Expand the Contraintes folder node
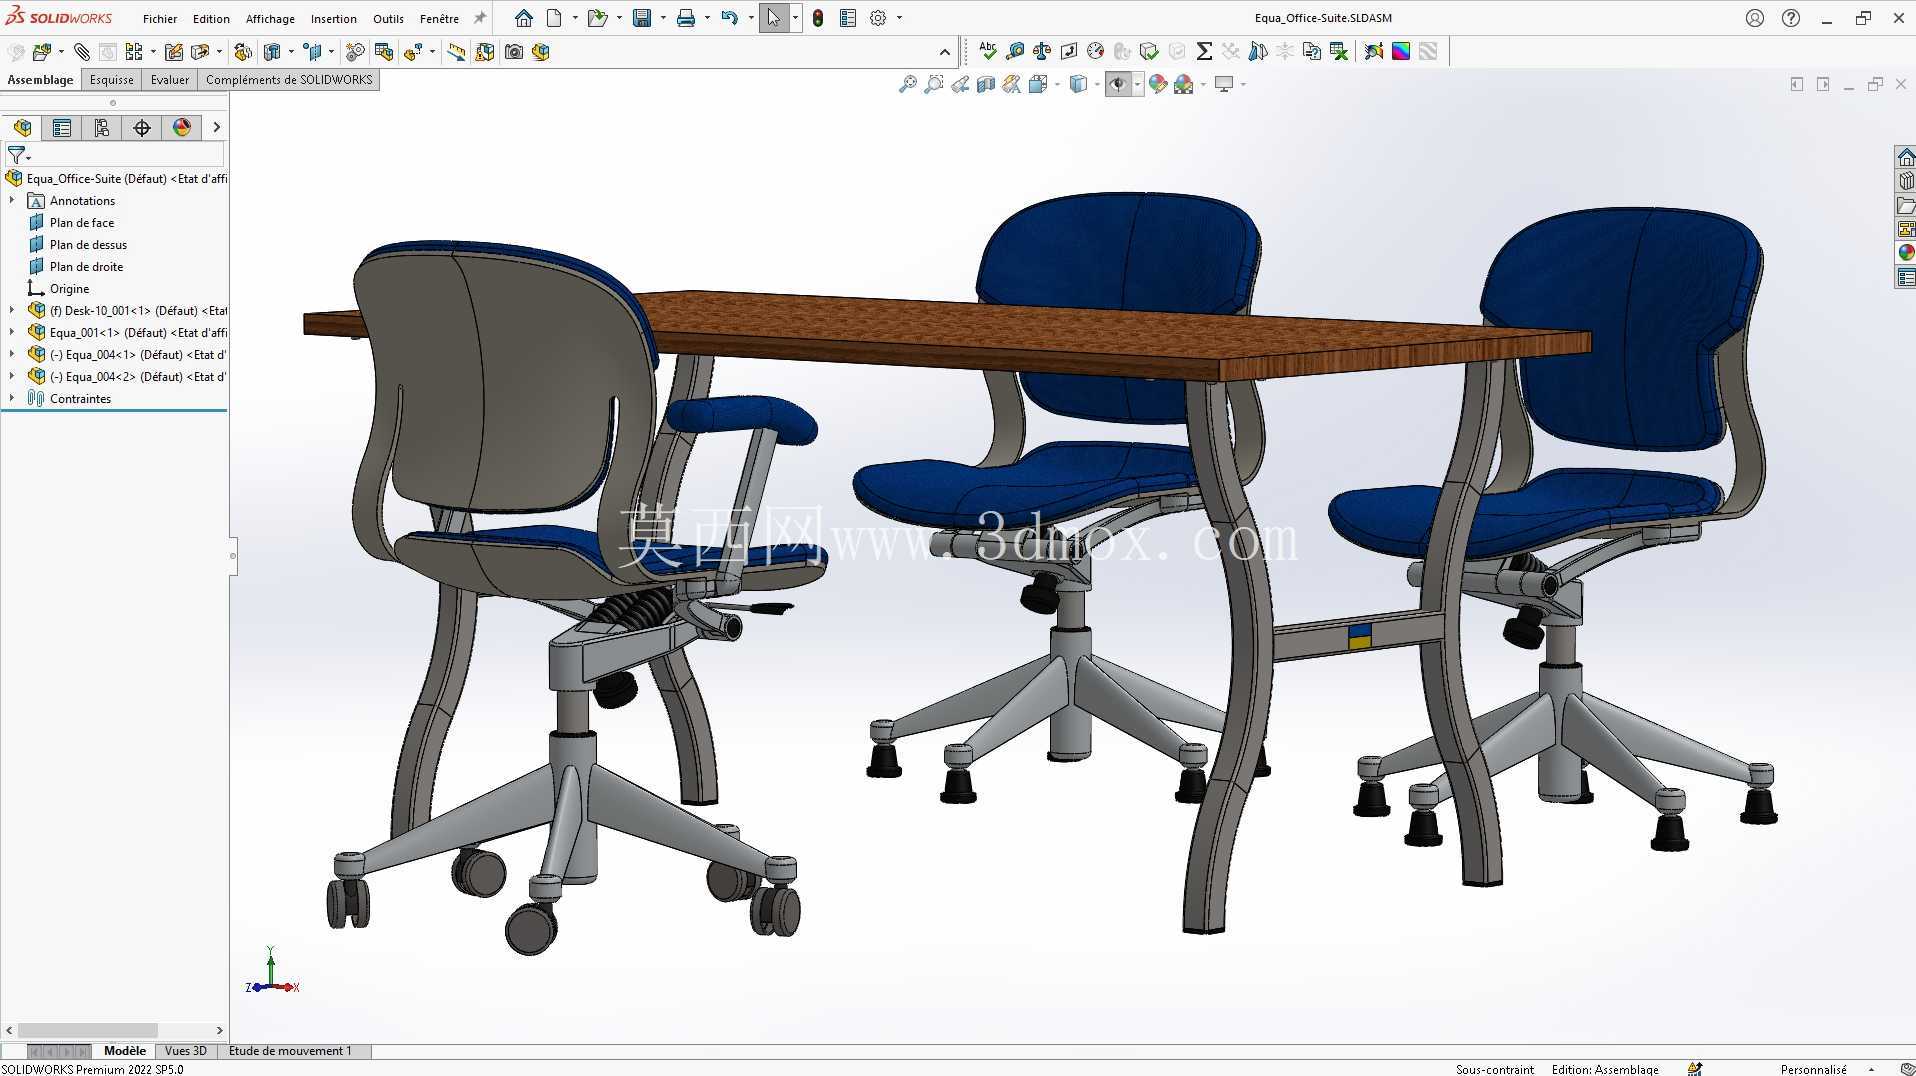Image resolution: width=1916 pixels, height=1076 pixels. (12, 398)
